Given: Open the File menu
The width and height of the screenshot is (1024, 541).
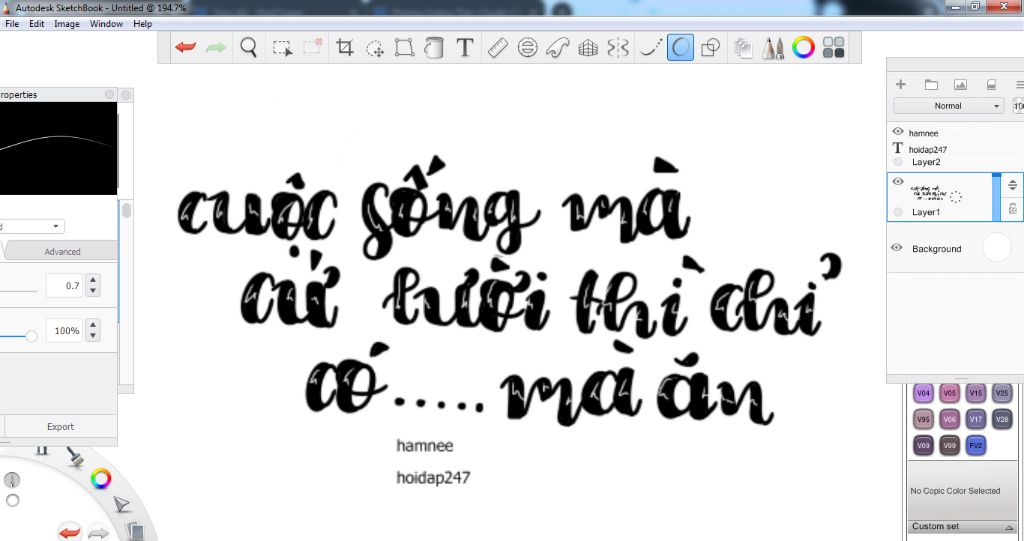Looking at the screenshot, I should (12, 24).
